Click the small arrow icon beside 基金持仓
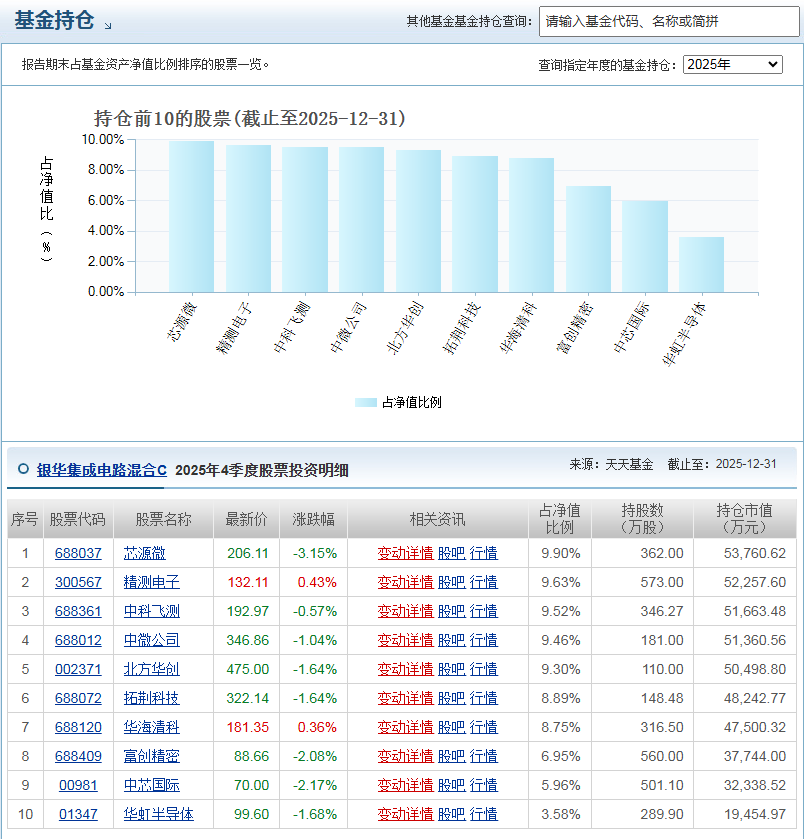The image size is (804, 839). tap(108, 25)
